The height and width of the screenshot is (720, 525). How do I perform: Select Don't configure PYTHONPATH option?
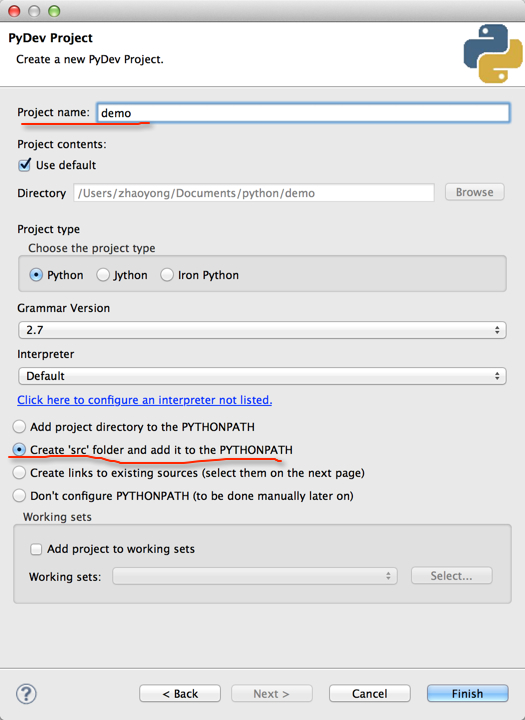click(19, 495)
